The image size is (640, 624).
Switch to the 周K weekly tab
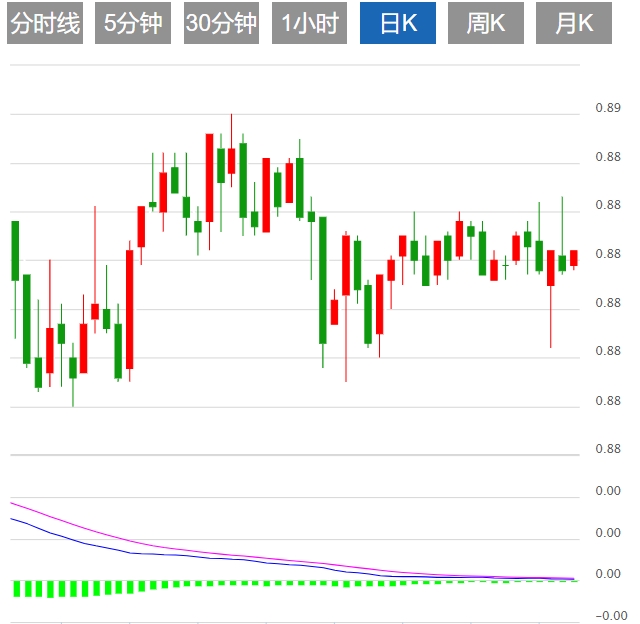(486, 23)
